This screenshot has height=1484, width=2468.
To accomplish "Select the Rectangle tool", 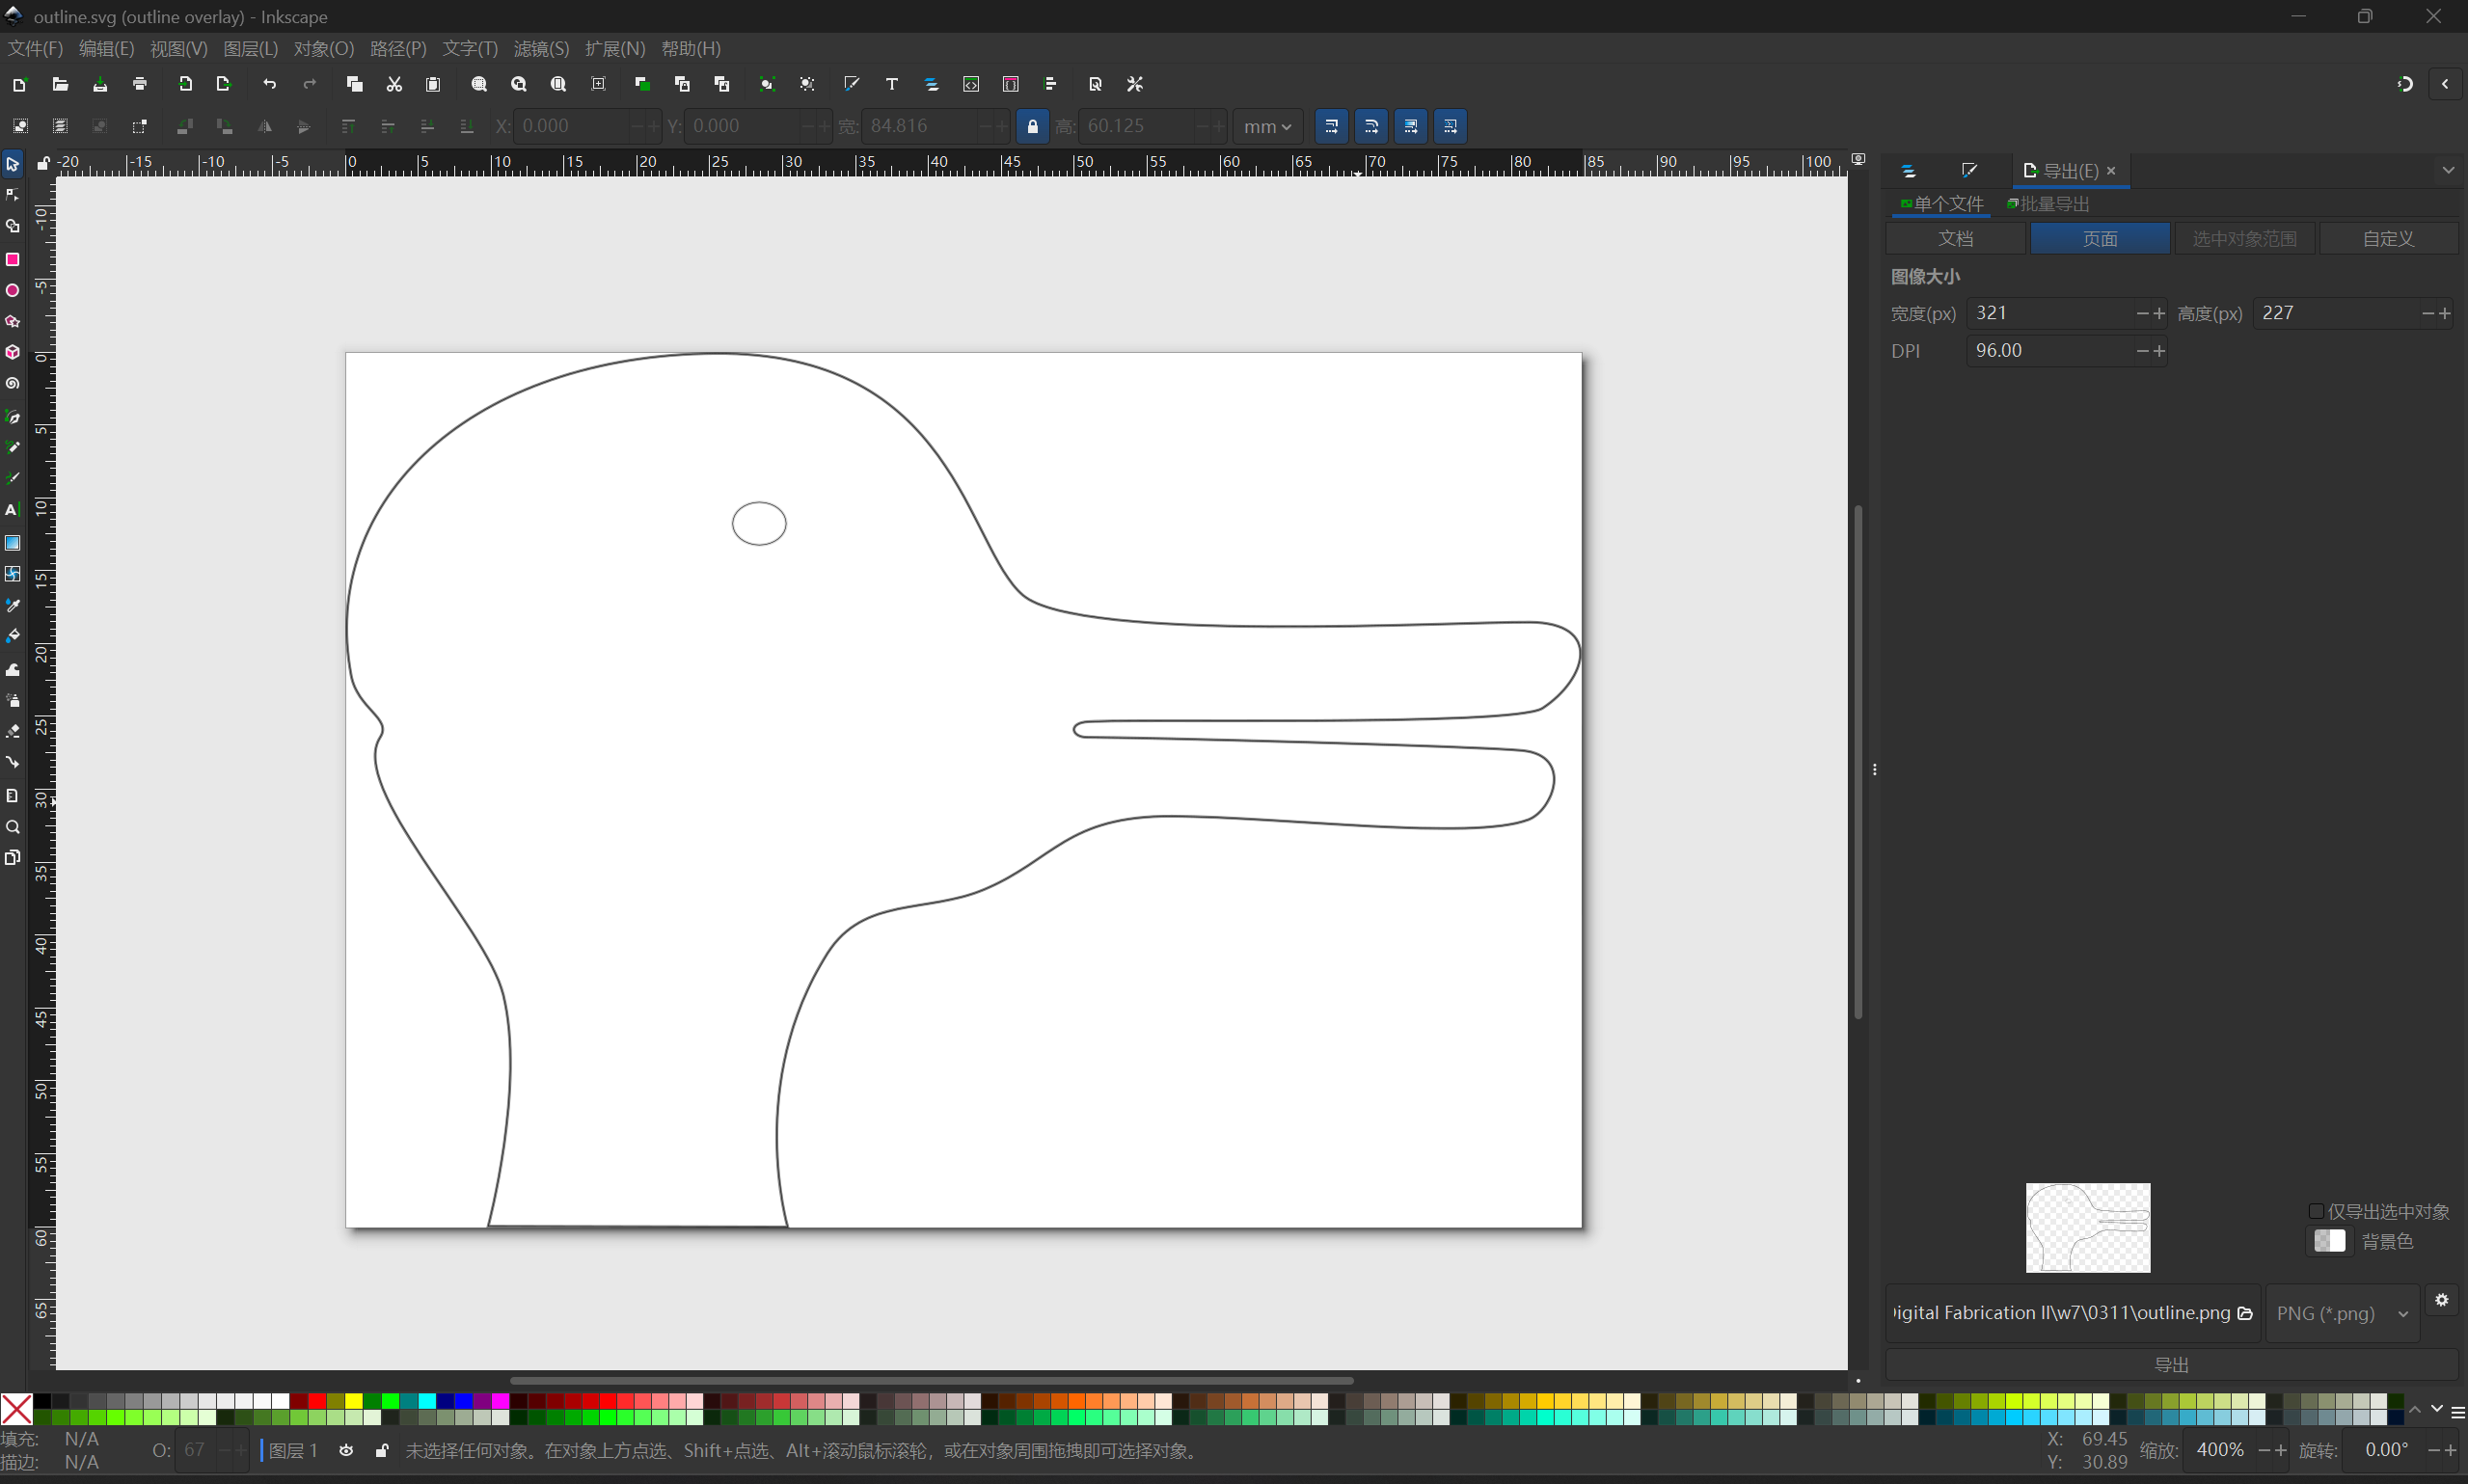I will (x=13, y=259).
